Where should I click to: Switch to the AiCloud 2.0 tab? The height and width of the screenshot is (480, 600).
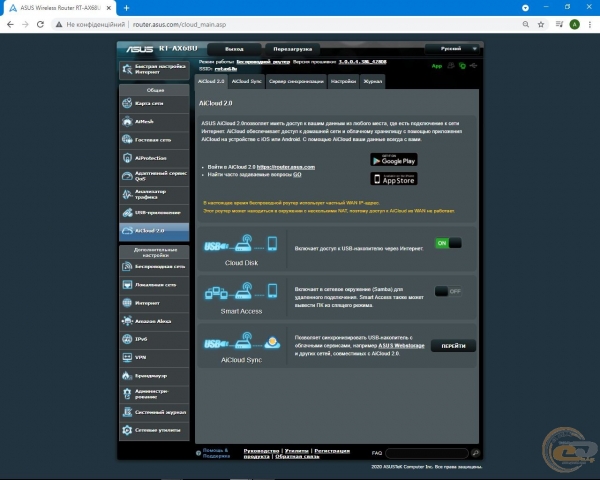point(211,82)
